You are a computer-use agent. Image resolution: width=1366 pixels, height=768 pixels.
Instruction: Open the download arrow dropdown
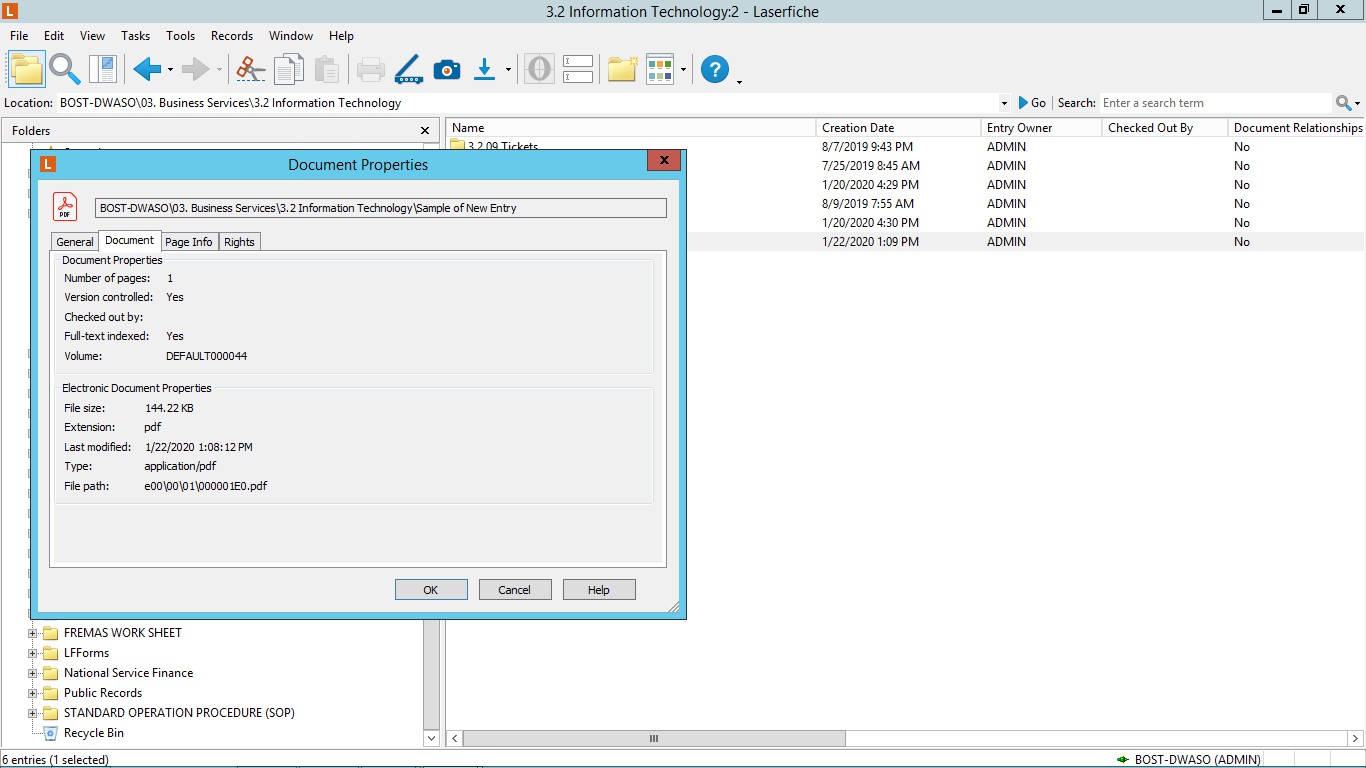point(508,70)
